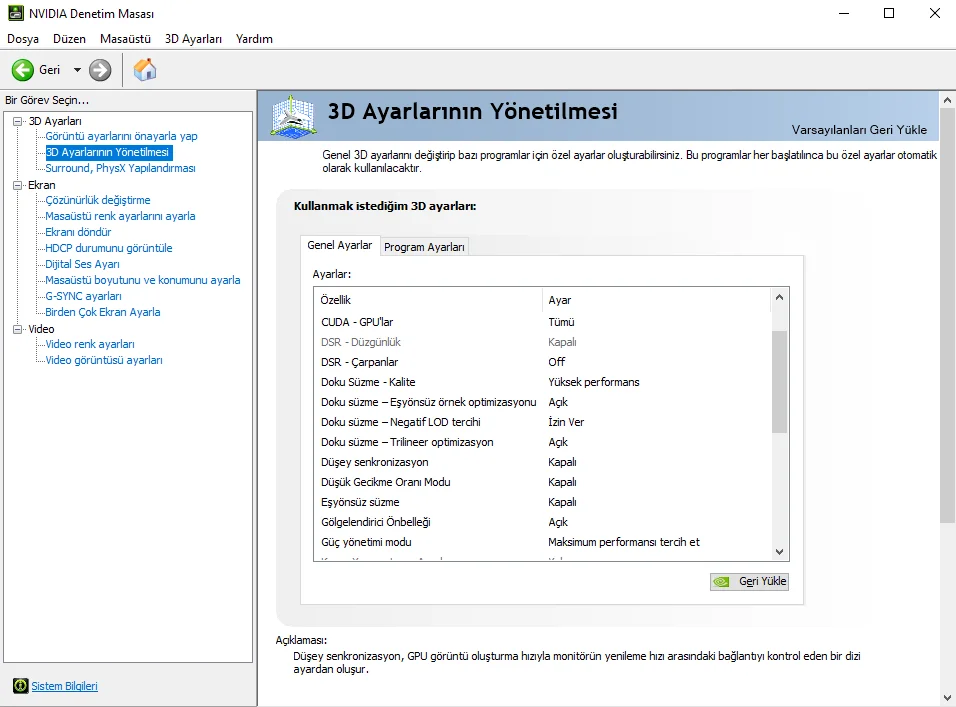Click the NVIDIA logo on Geri Yükle button
The image size is (956, 707).
[722, 581]
